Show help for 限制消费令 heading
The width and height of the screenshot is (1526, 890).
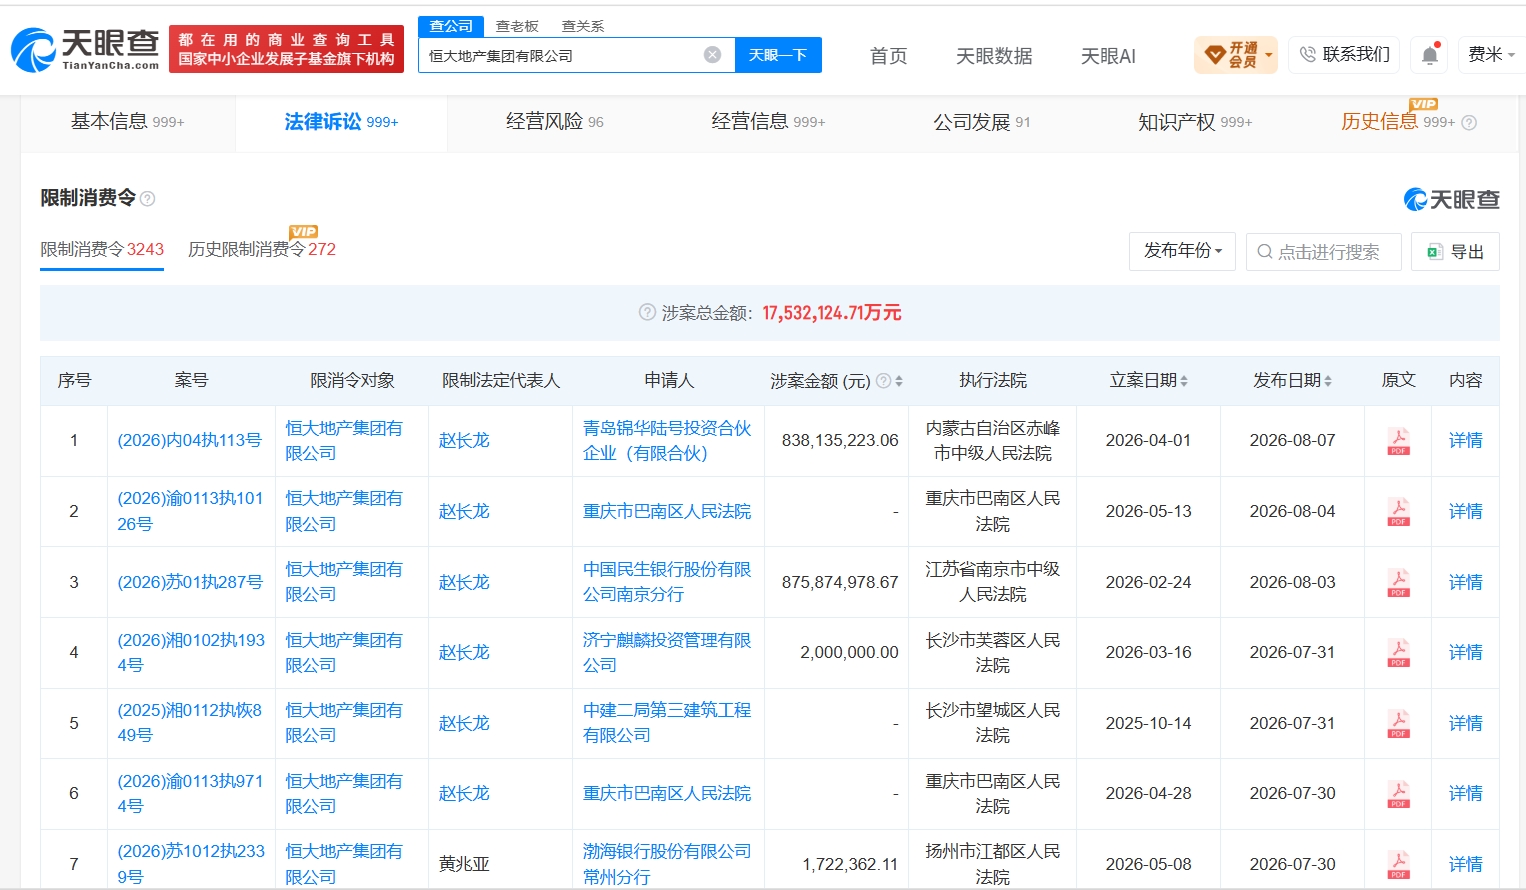click(x=148, y=199)
